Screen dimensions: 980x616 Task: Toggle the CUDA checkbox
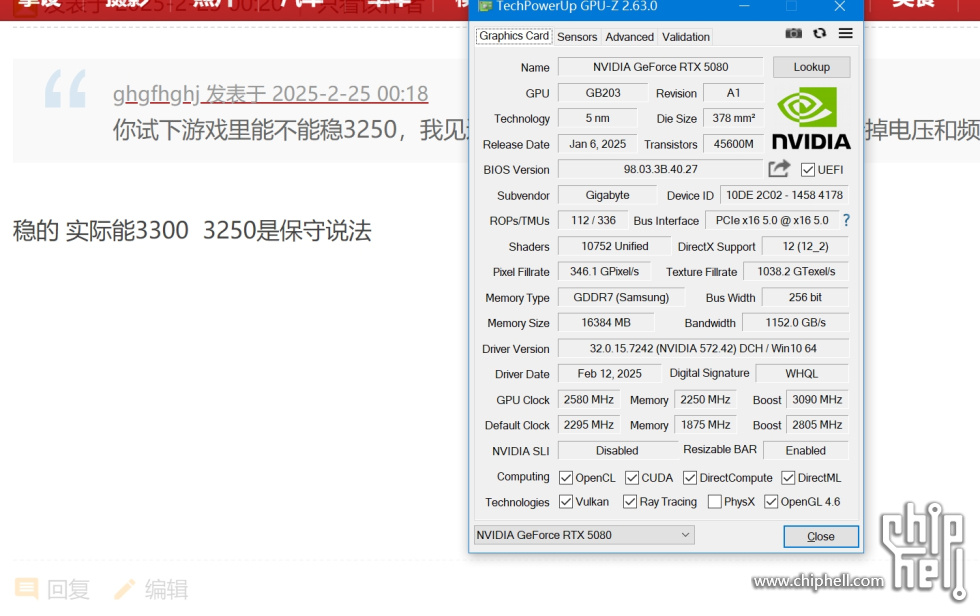point(632,478)
